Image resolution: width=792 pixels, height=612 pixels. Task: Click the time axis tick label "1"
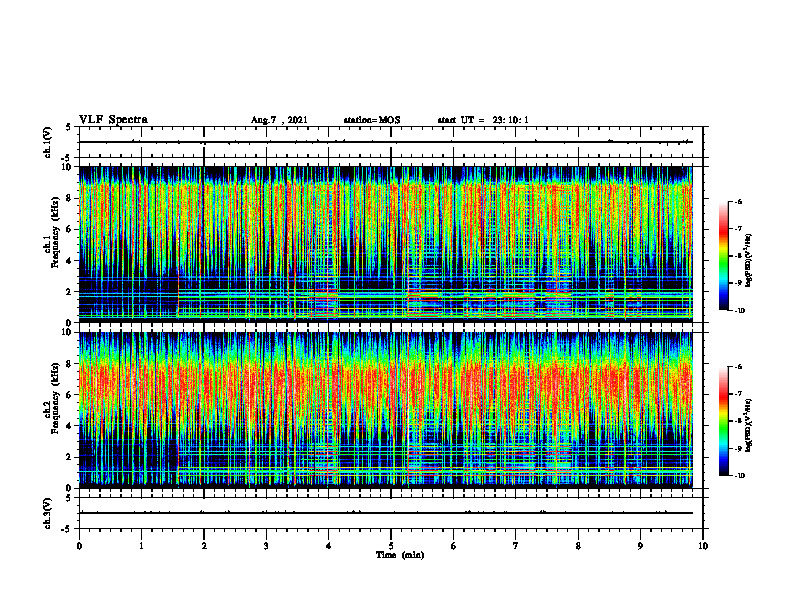[x=141, y=546]
